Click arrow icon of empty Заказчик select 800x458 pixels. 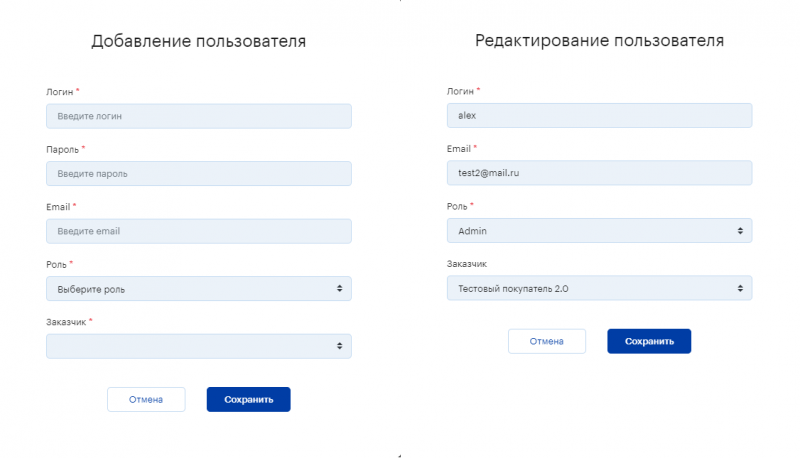point(339,346)
